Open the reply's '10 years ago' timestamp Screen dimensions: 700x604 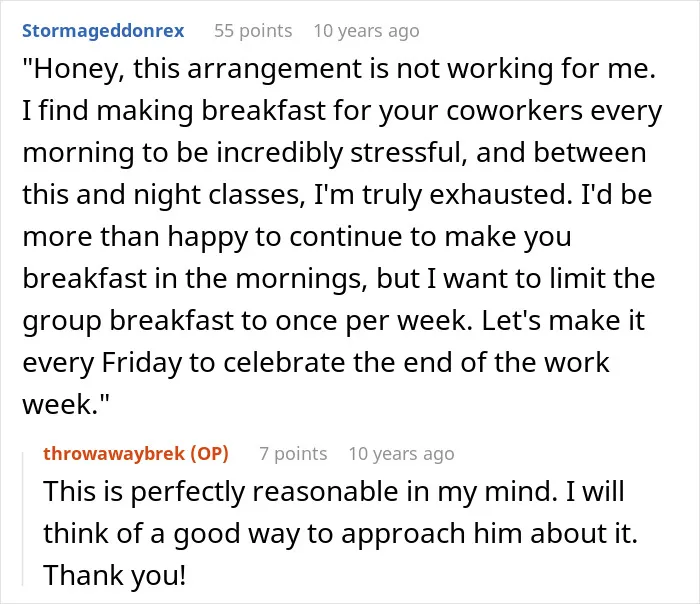click(x=401, y=454)
